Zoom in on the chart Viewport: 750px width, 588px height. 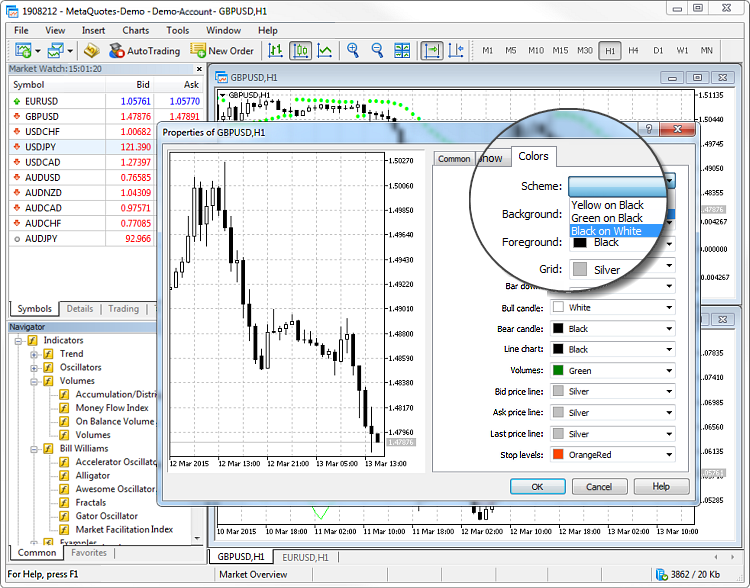point(353,50)
